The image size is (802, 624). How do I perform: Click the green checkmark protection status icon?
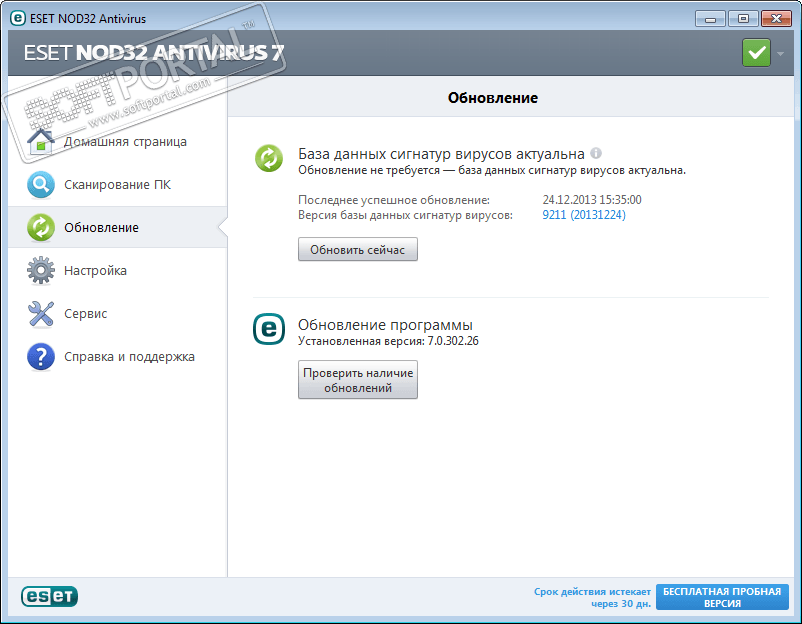756,53
